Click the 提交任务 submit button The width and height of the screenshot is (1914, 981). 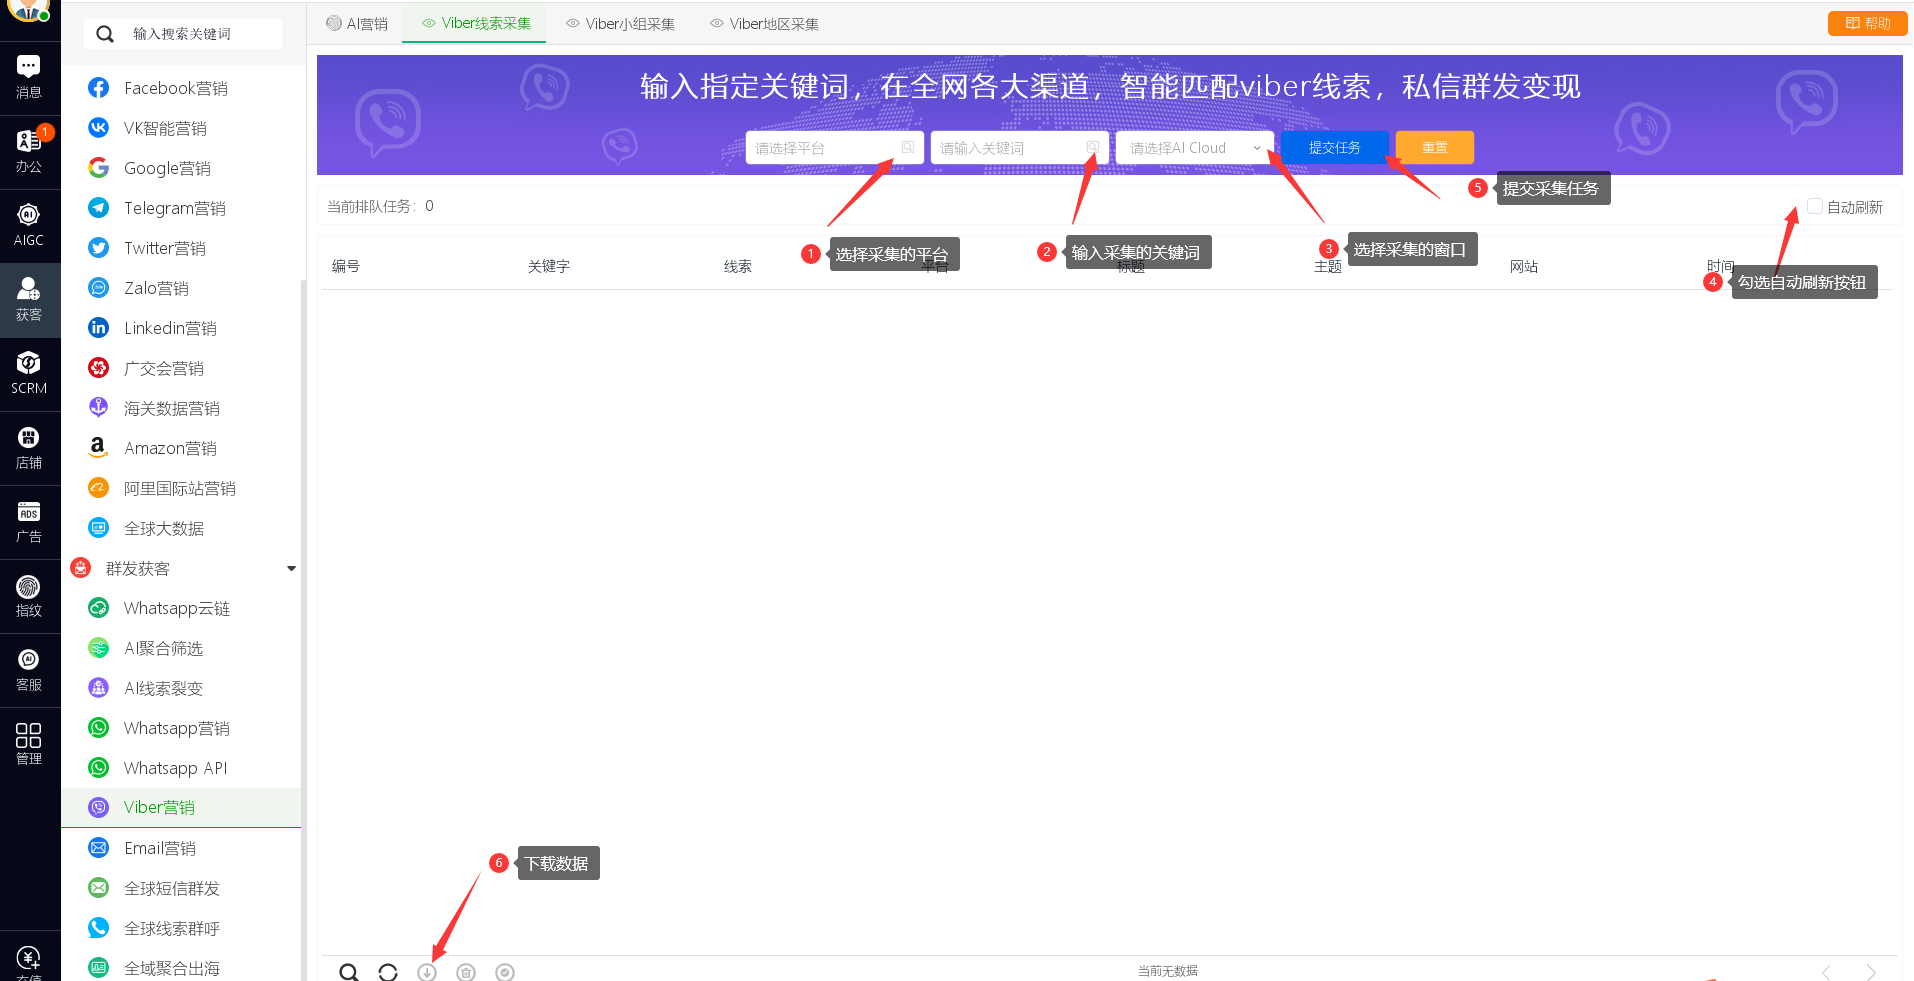(1334, 148)
